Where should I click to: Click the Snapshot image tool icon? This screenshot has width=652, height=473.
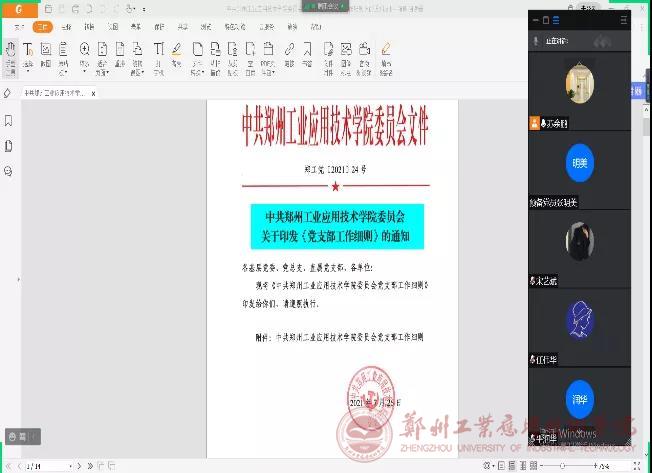pos(46,50)
